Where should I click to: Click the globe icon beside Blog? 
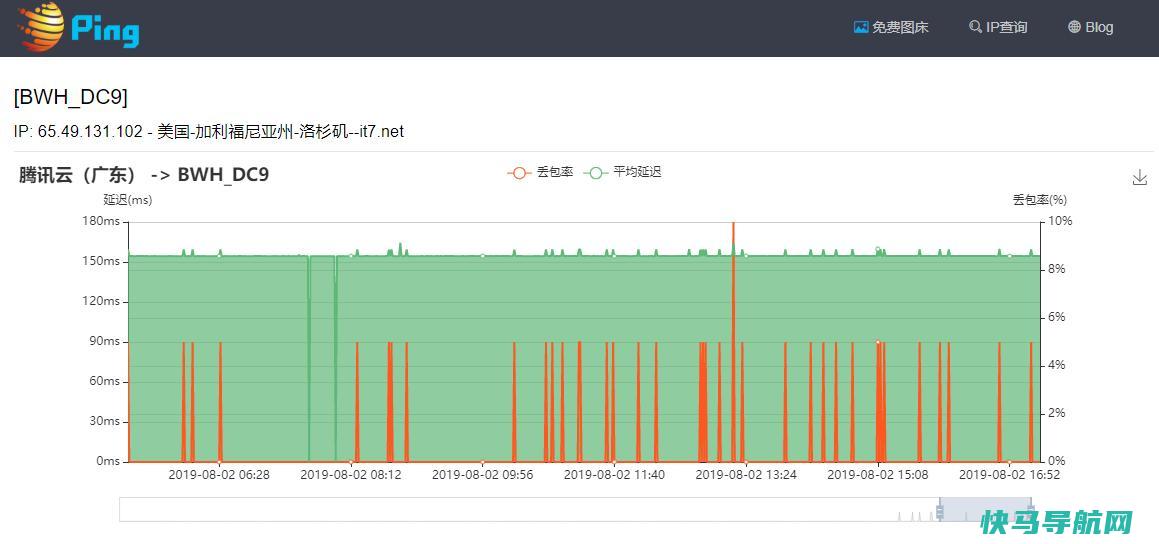tap(1075, 27)
